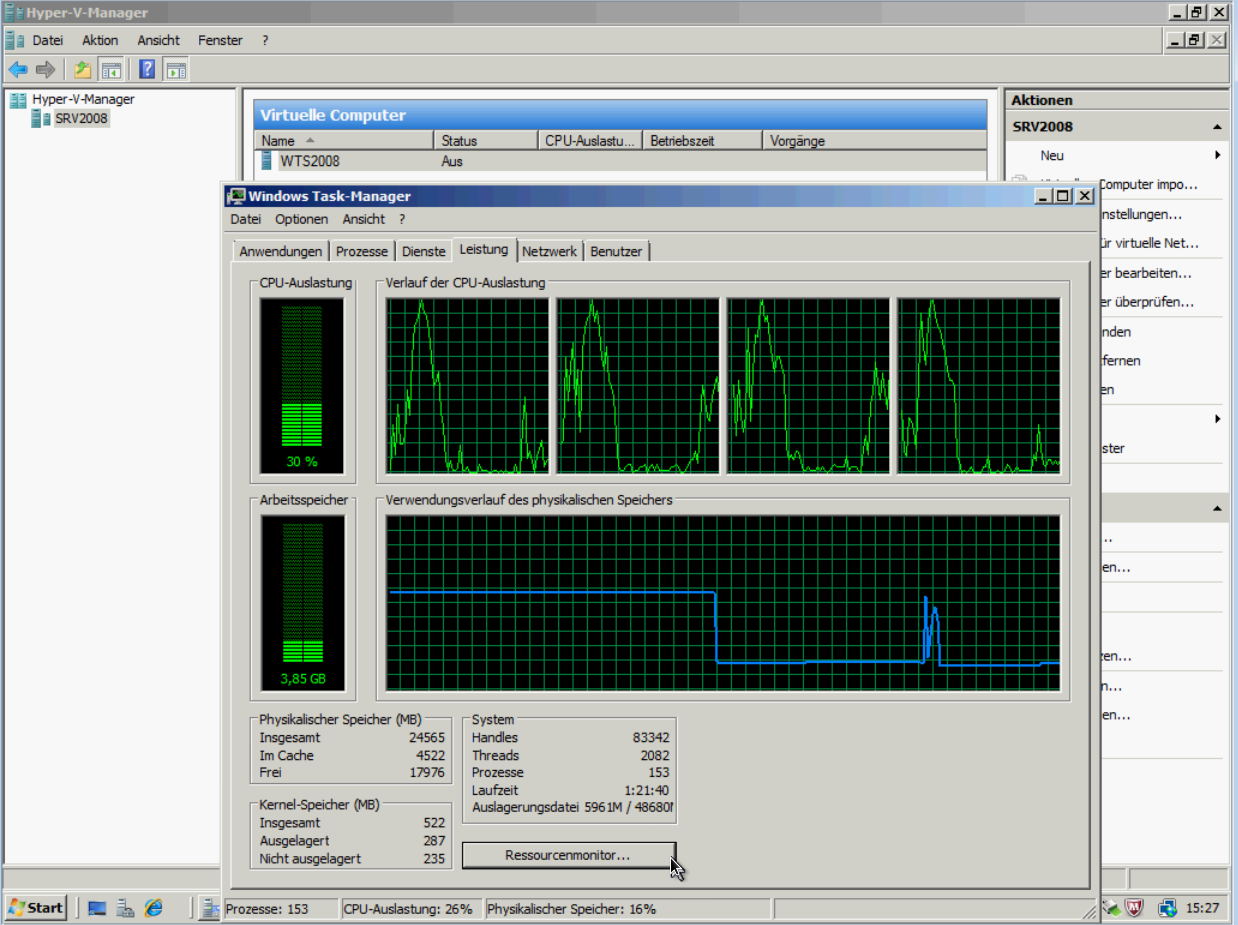
Task: Click the Insgesamt value 24565
Action: pos(427,738)
